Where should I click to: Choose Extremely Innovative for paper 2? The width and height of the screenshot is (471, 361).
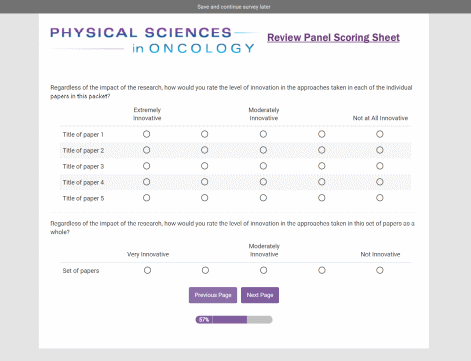(146, 150)
